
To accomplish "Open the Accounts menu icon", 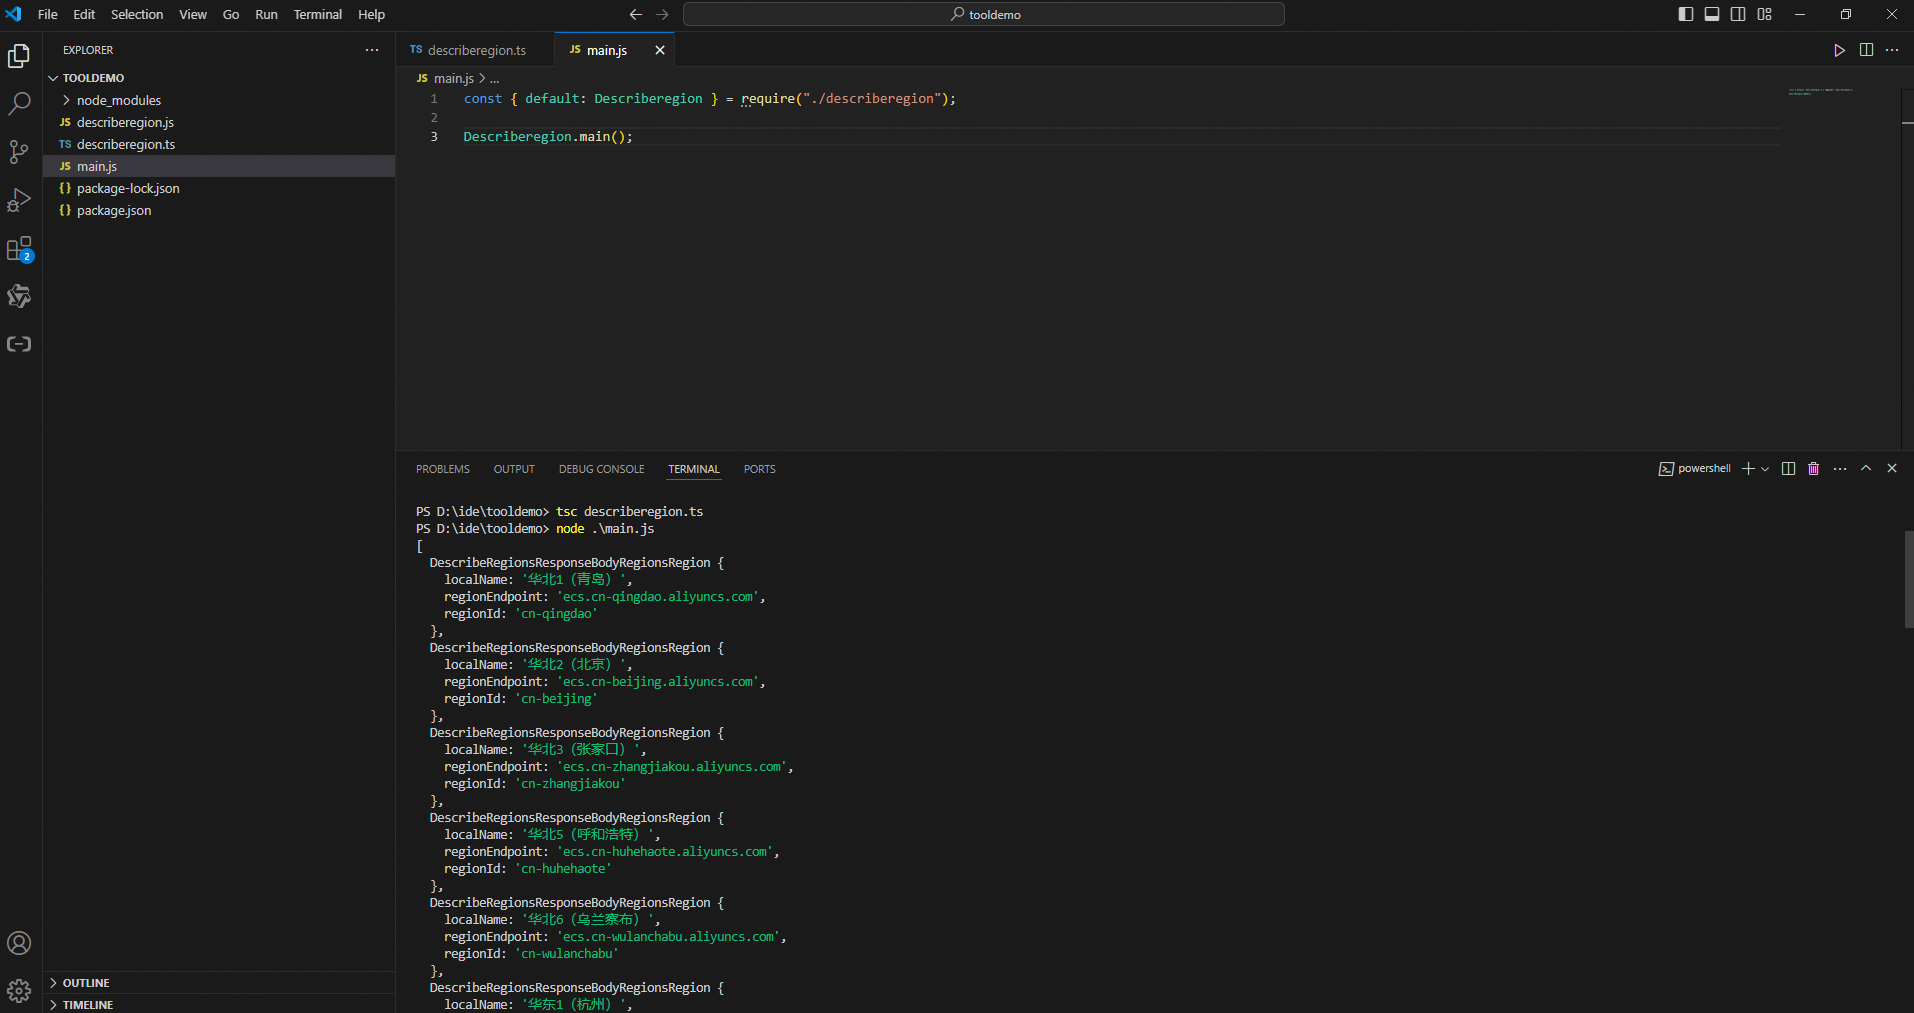I will 19,943.
